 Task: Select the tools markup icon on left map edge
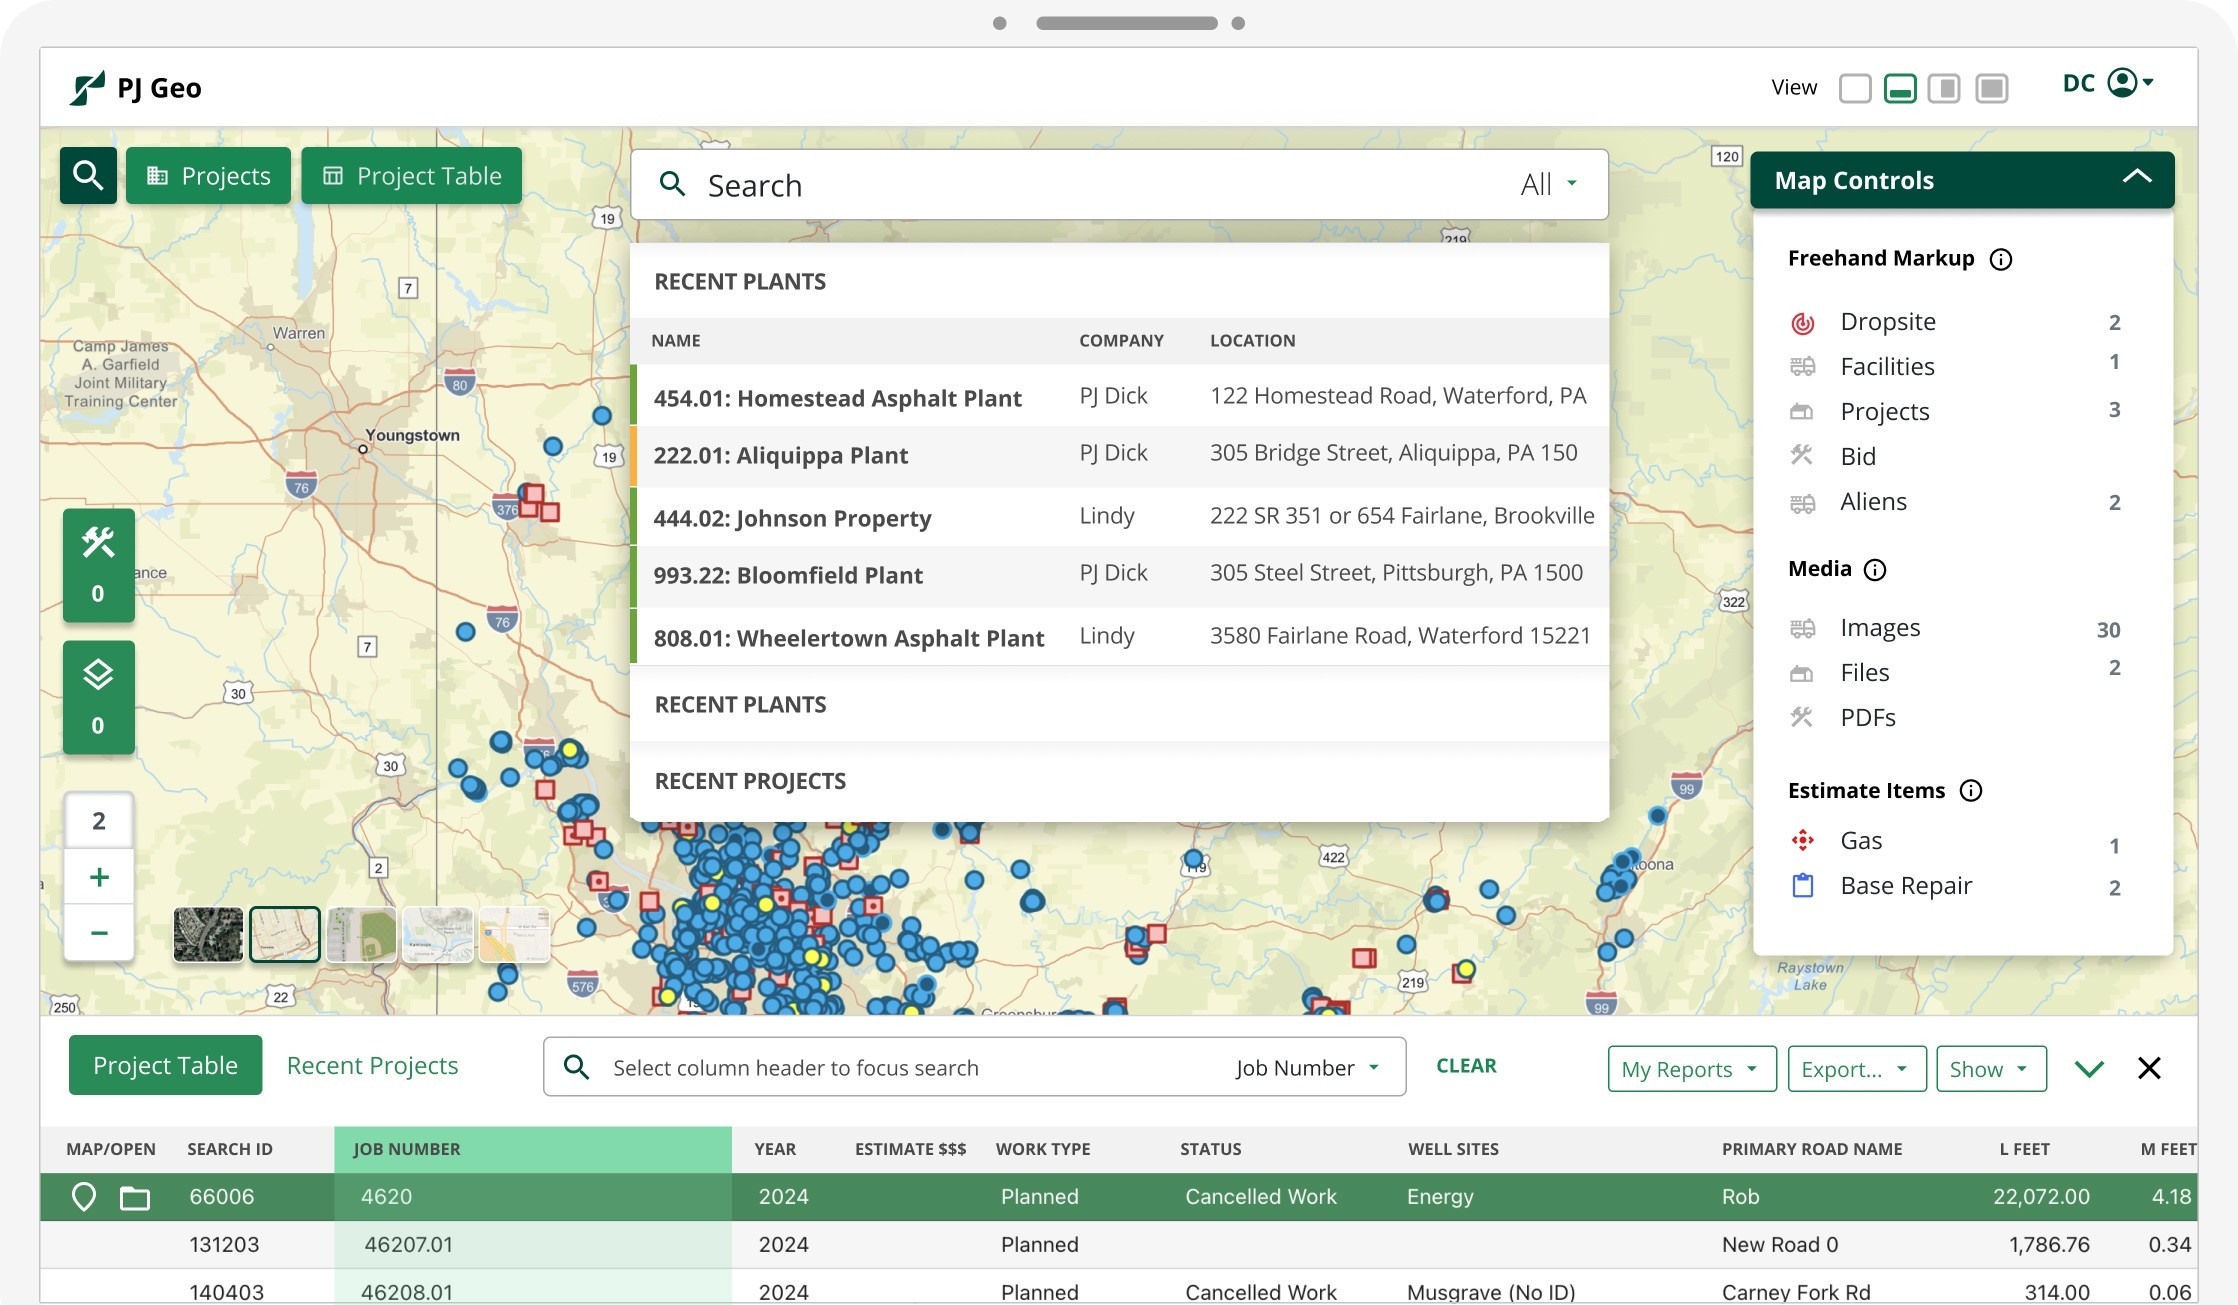[98, 544]
